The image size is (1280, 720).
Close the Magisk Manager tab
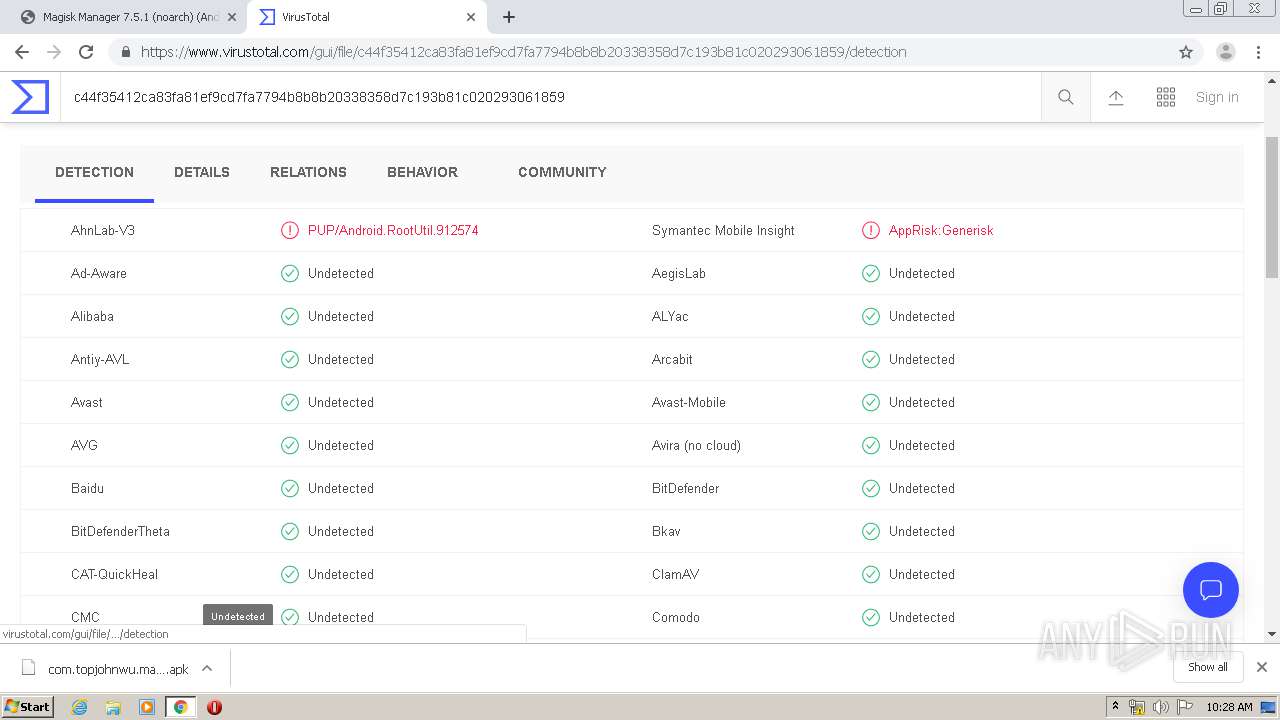(232, 17)
